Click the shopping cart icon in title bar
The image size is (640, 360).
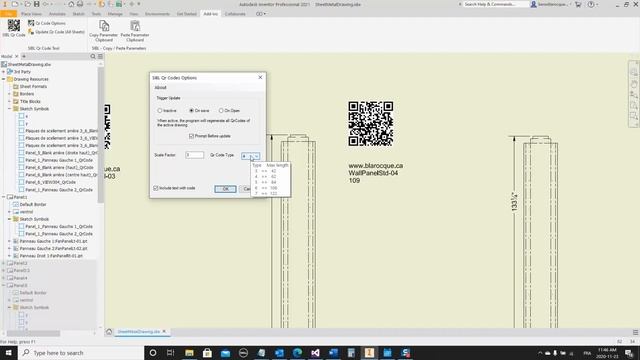578,4
